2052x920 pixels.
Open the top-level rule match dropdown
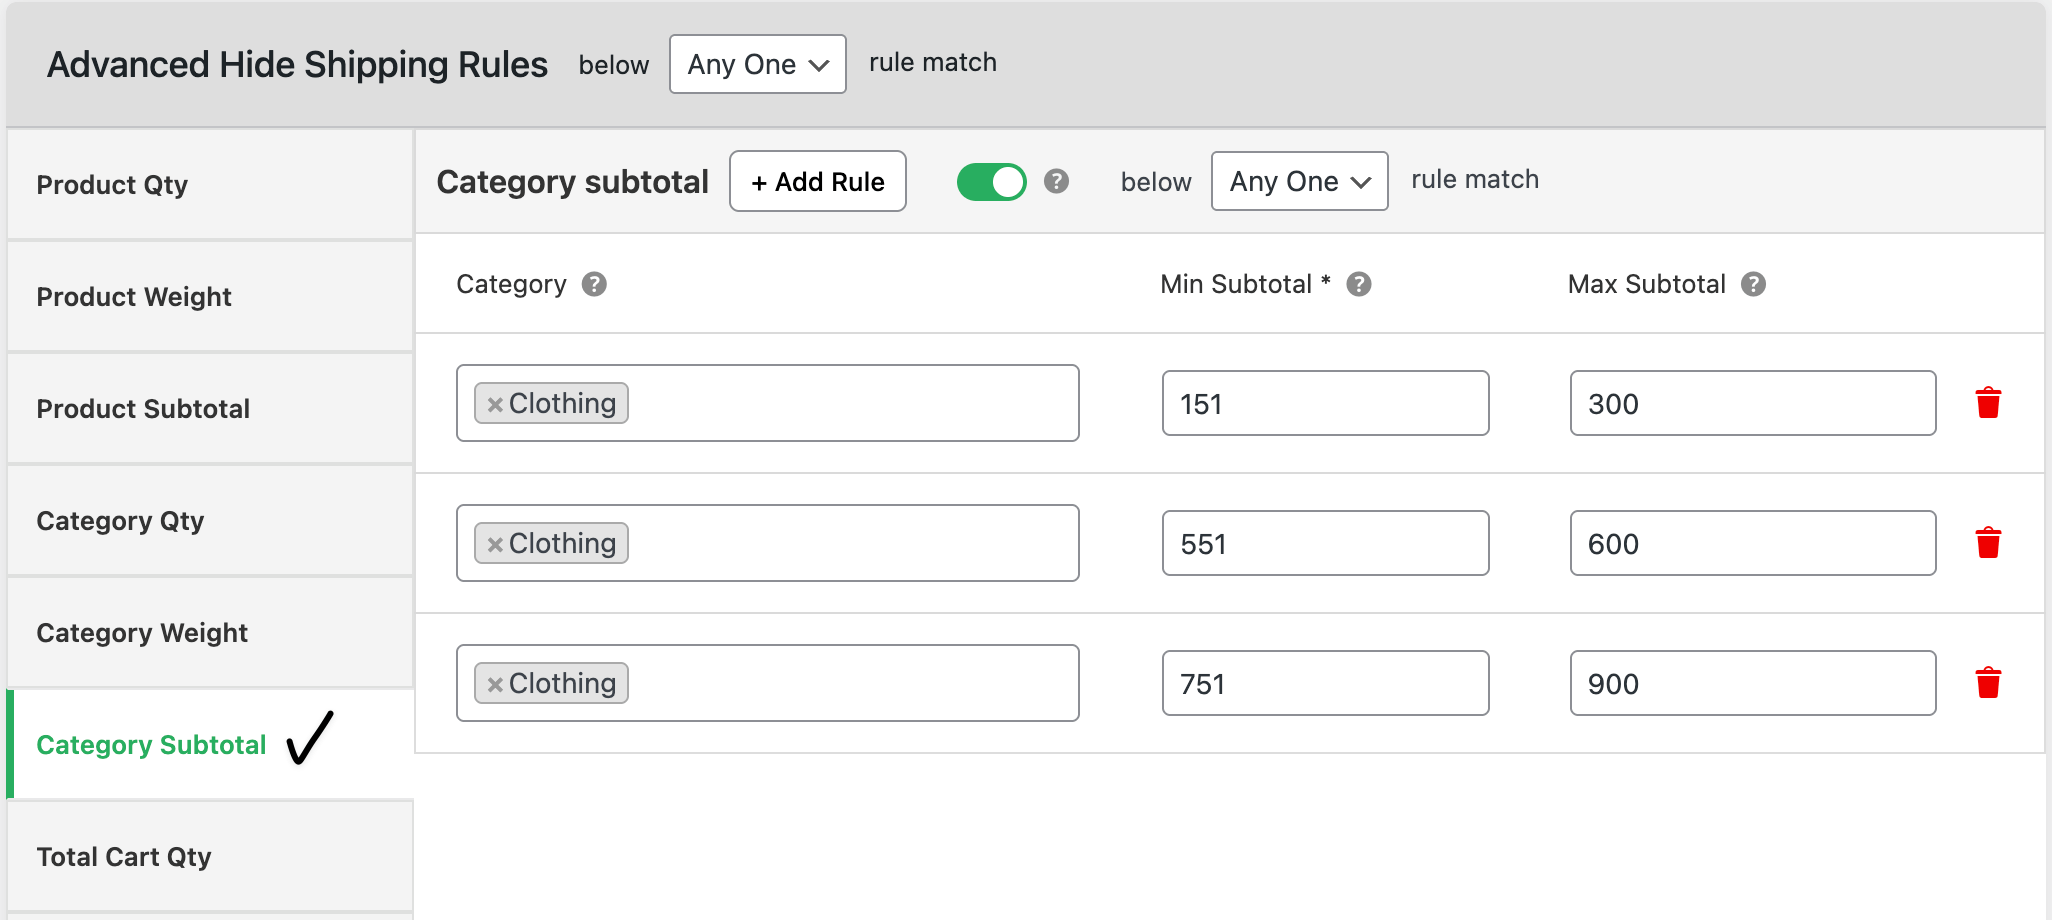[x=757, y=63]
